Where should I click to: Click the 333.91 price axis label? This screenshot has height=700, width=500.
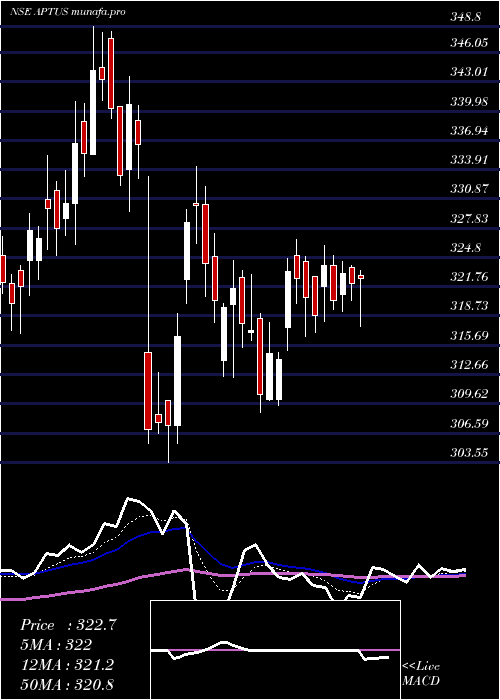tap(469, 160)
